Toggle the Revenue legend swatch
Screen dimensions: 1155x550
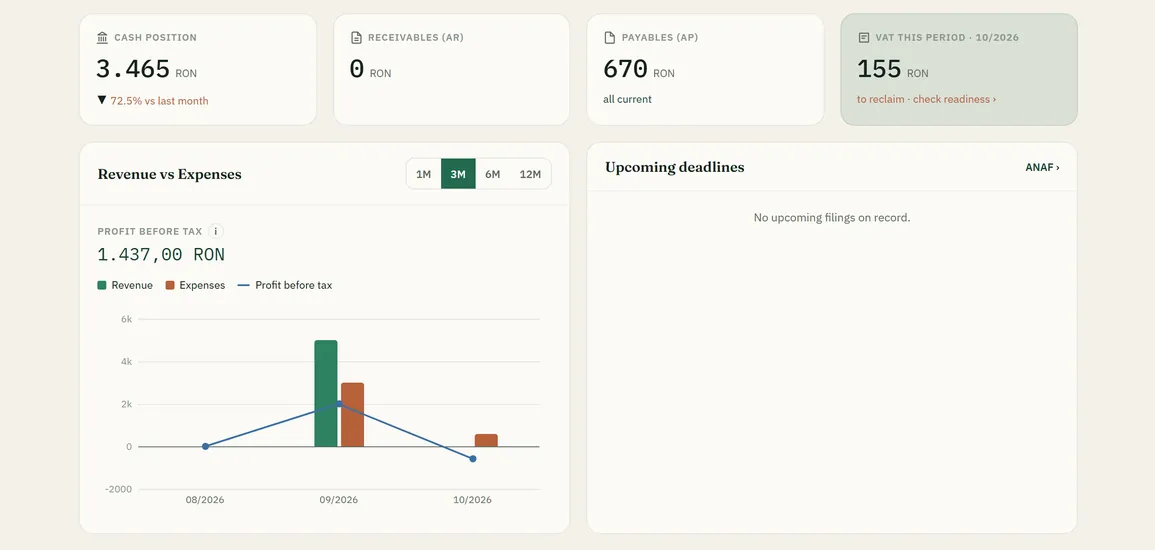pos(102,285)
